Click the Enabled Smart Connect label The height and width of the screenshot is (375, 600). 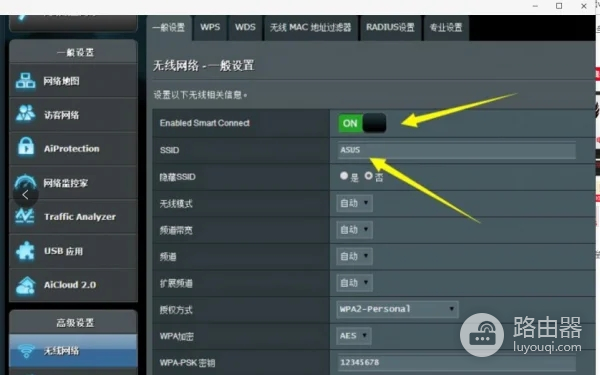(205, 123)
